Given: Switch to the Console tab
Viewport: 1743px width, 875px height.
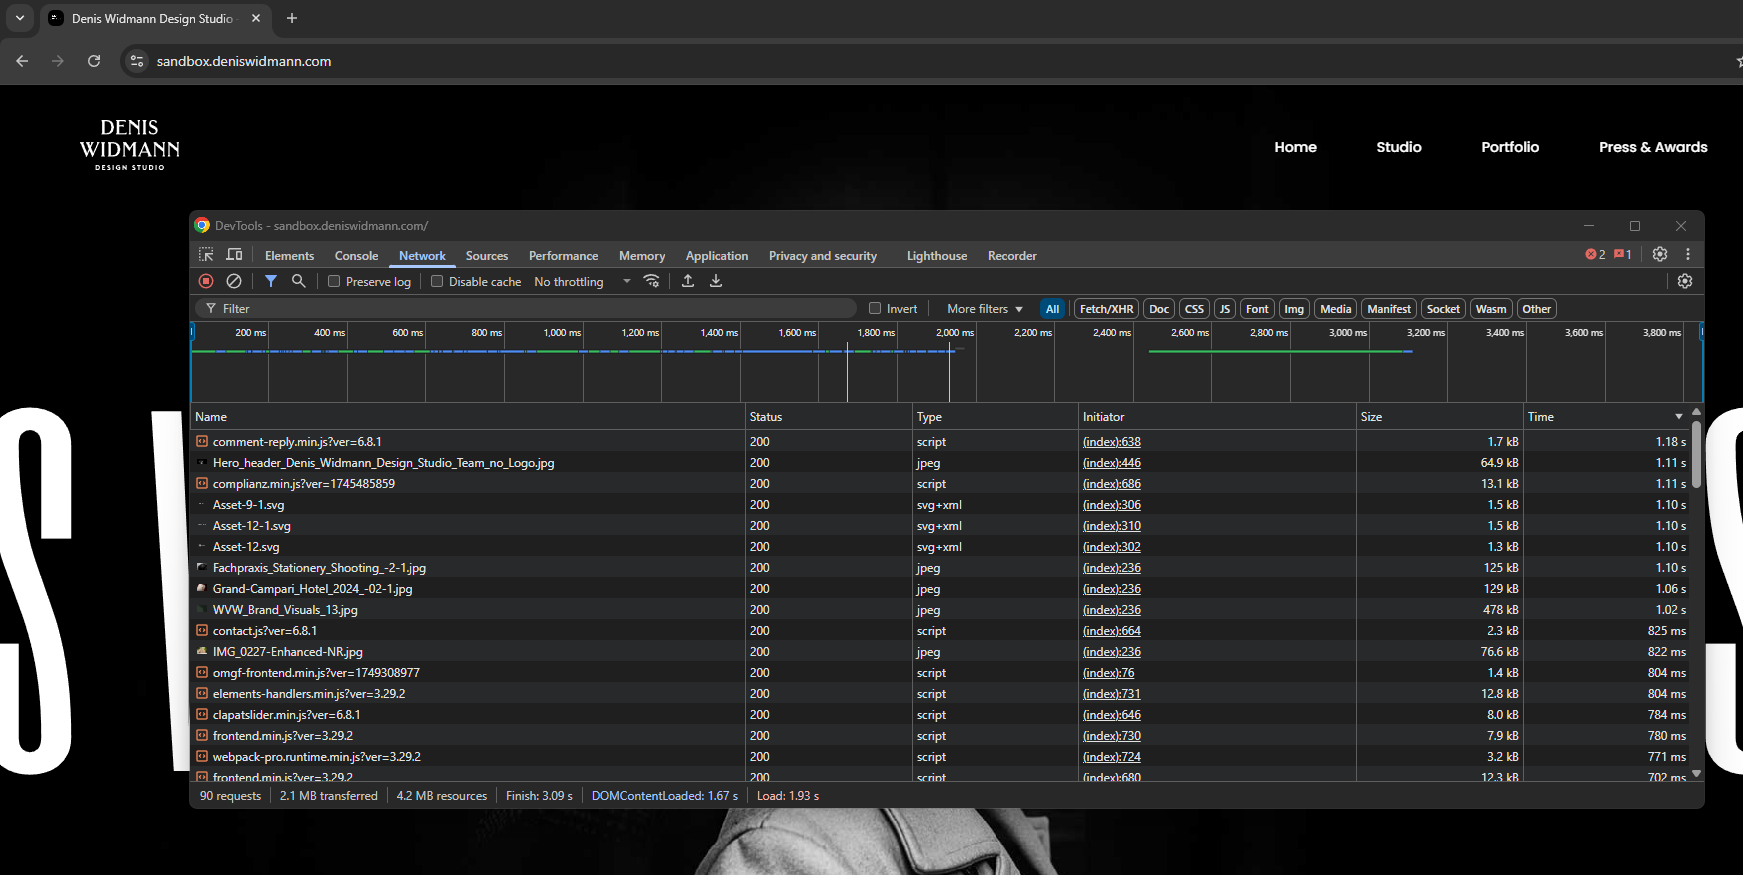Looking at the screenshot, I should (x=356, y=256).
